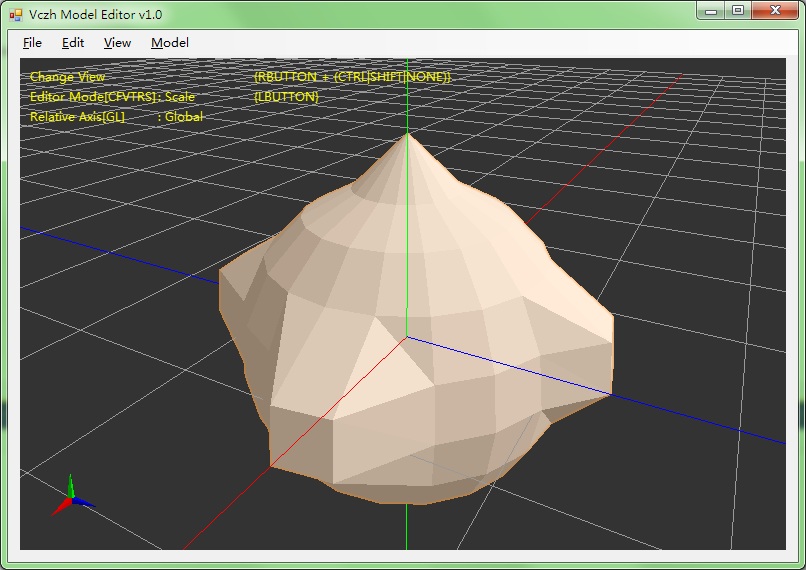Maximize the Model Editor window
The height and width of the screenshot is (570, 806).
tap(738, 11)
